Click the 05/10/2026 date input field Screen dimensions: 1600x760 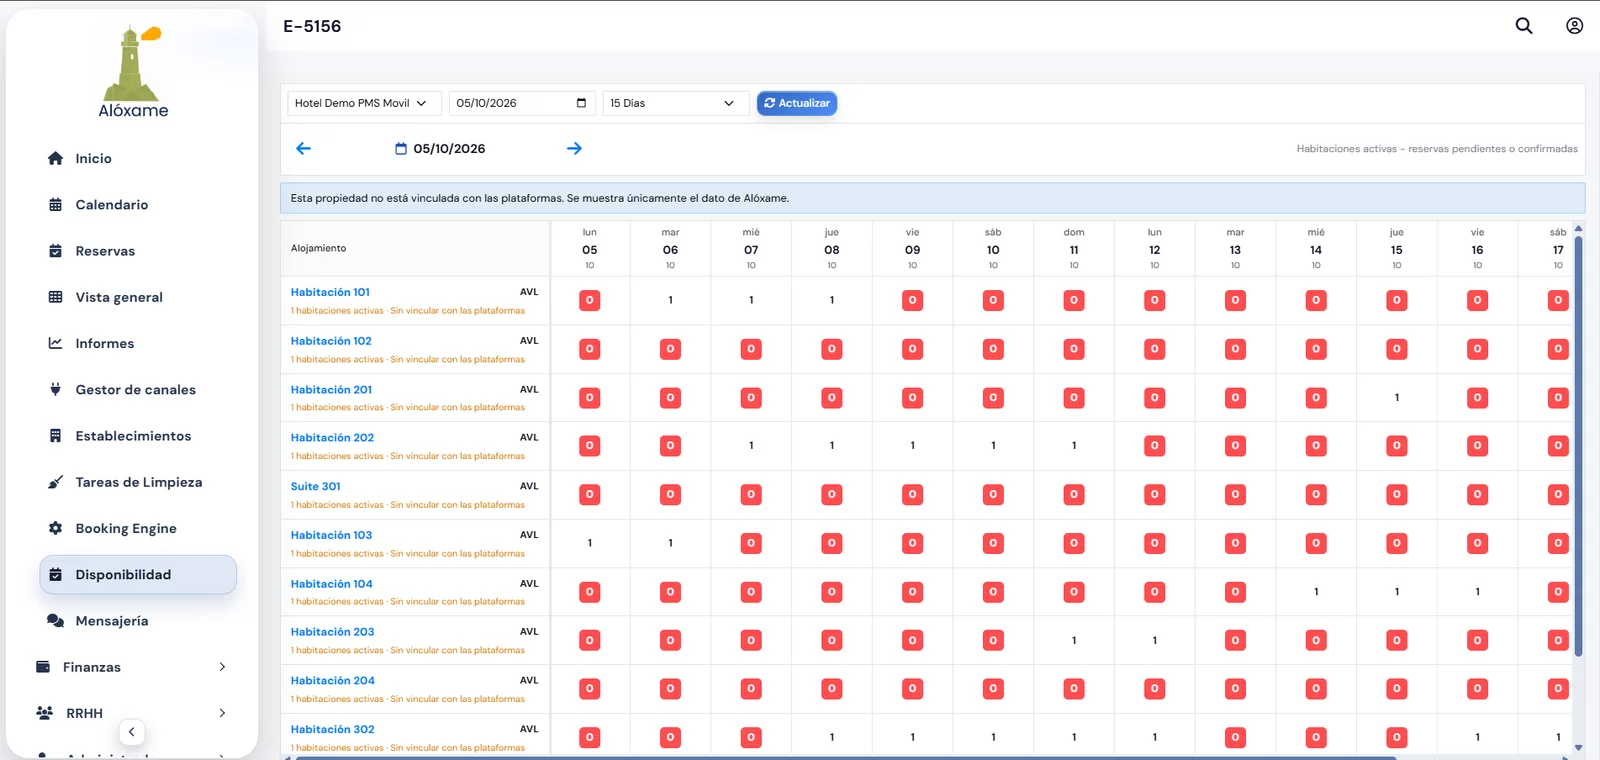[x=522, y=103]
